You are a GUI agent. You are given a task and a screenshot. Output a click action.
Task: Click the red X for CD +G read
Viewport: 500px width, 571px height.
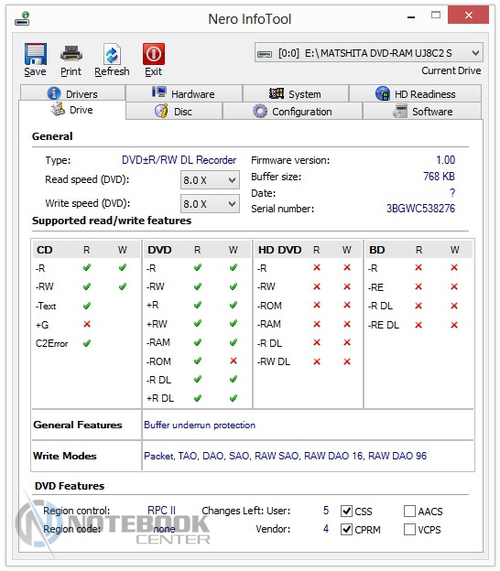coord(87,324)
